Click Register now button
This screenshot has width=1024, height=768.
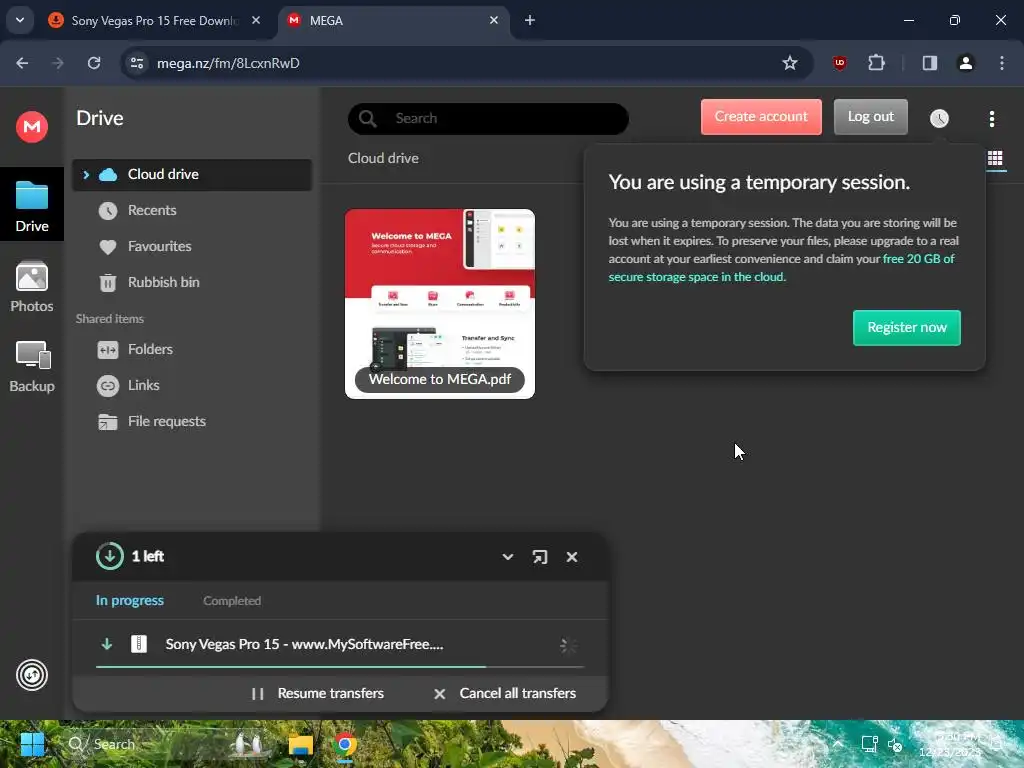(x=906, y=328)
